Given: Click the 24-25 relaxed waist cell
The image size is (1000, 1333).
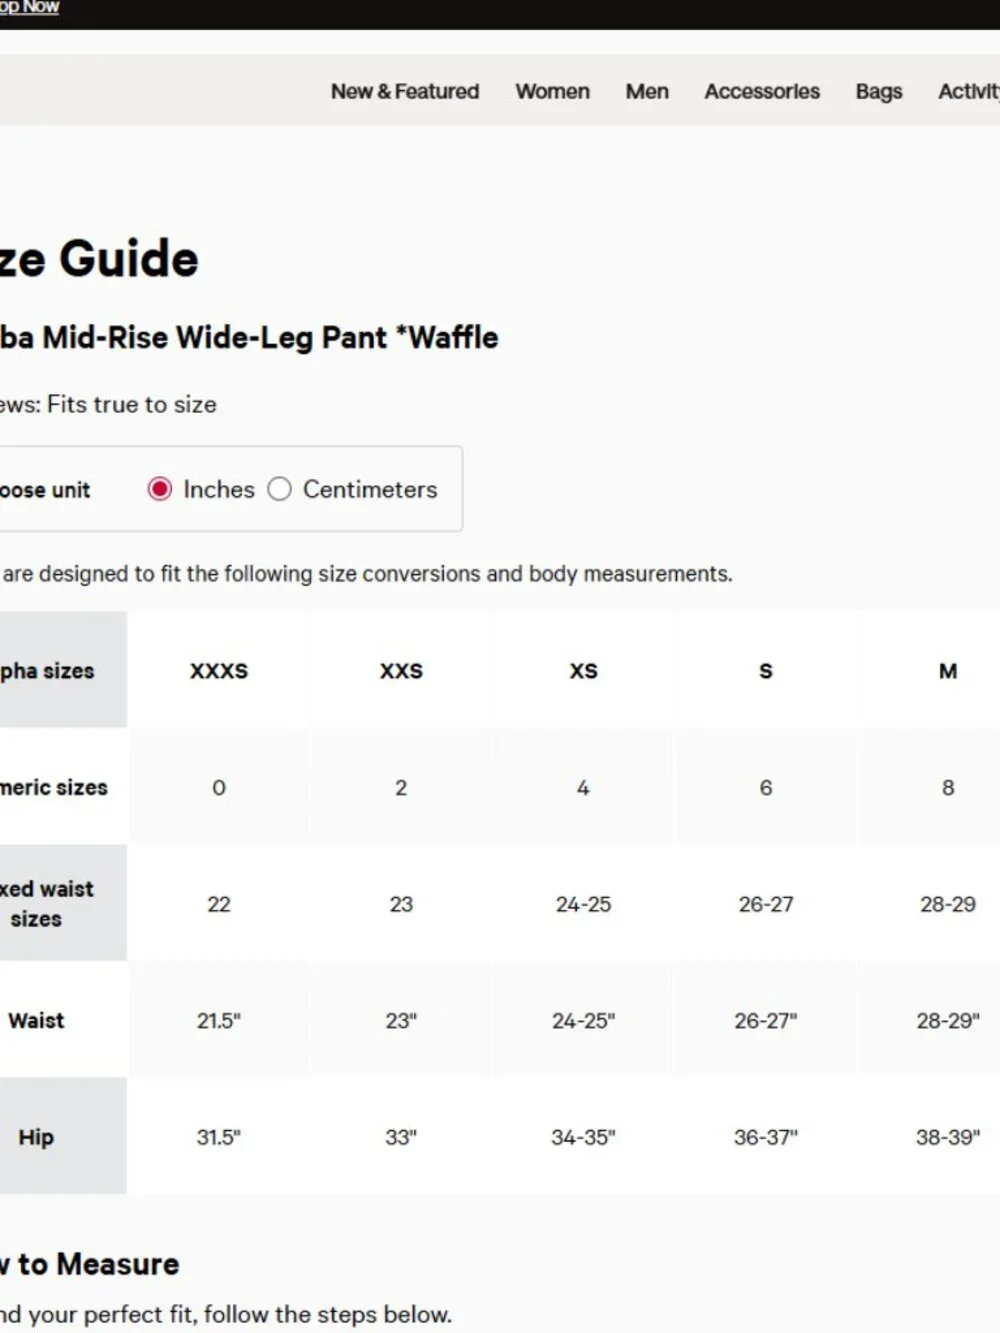Looking at the screenshot, I should (583, 904).
